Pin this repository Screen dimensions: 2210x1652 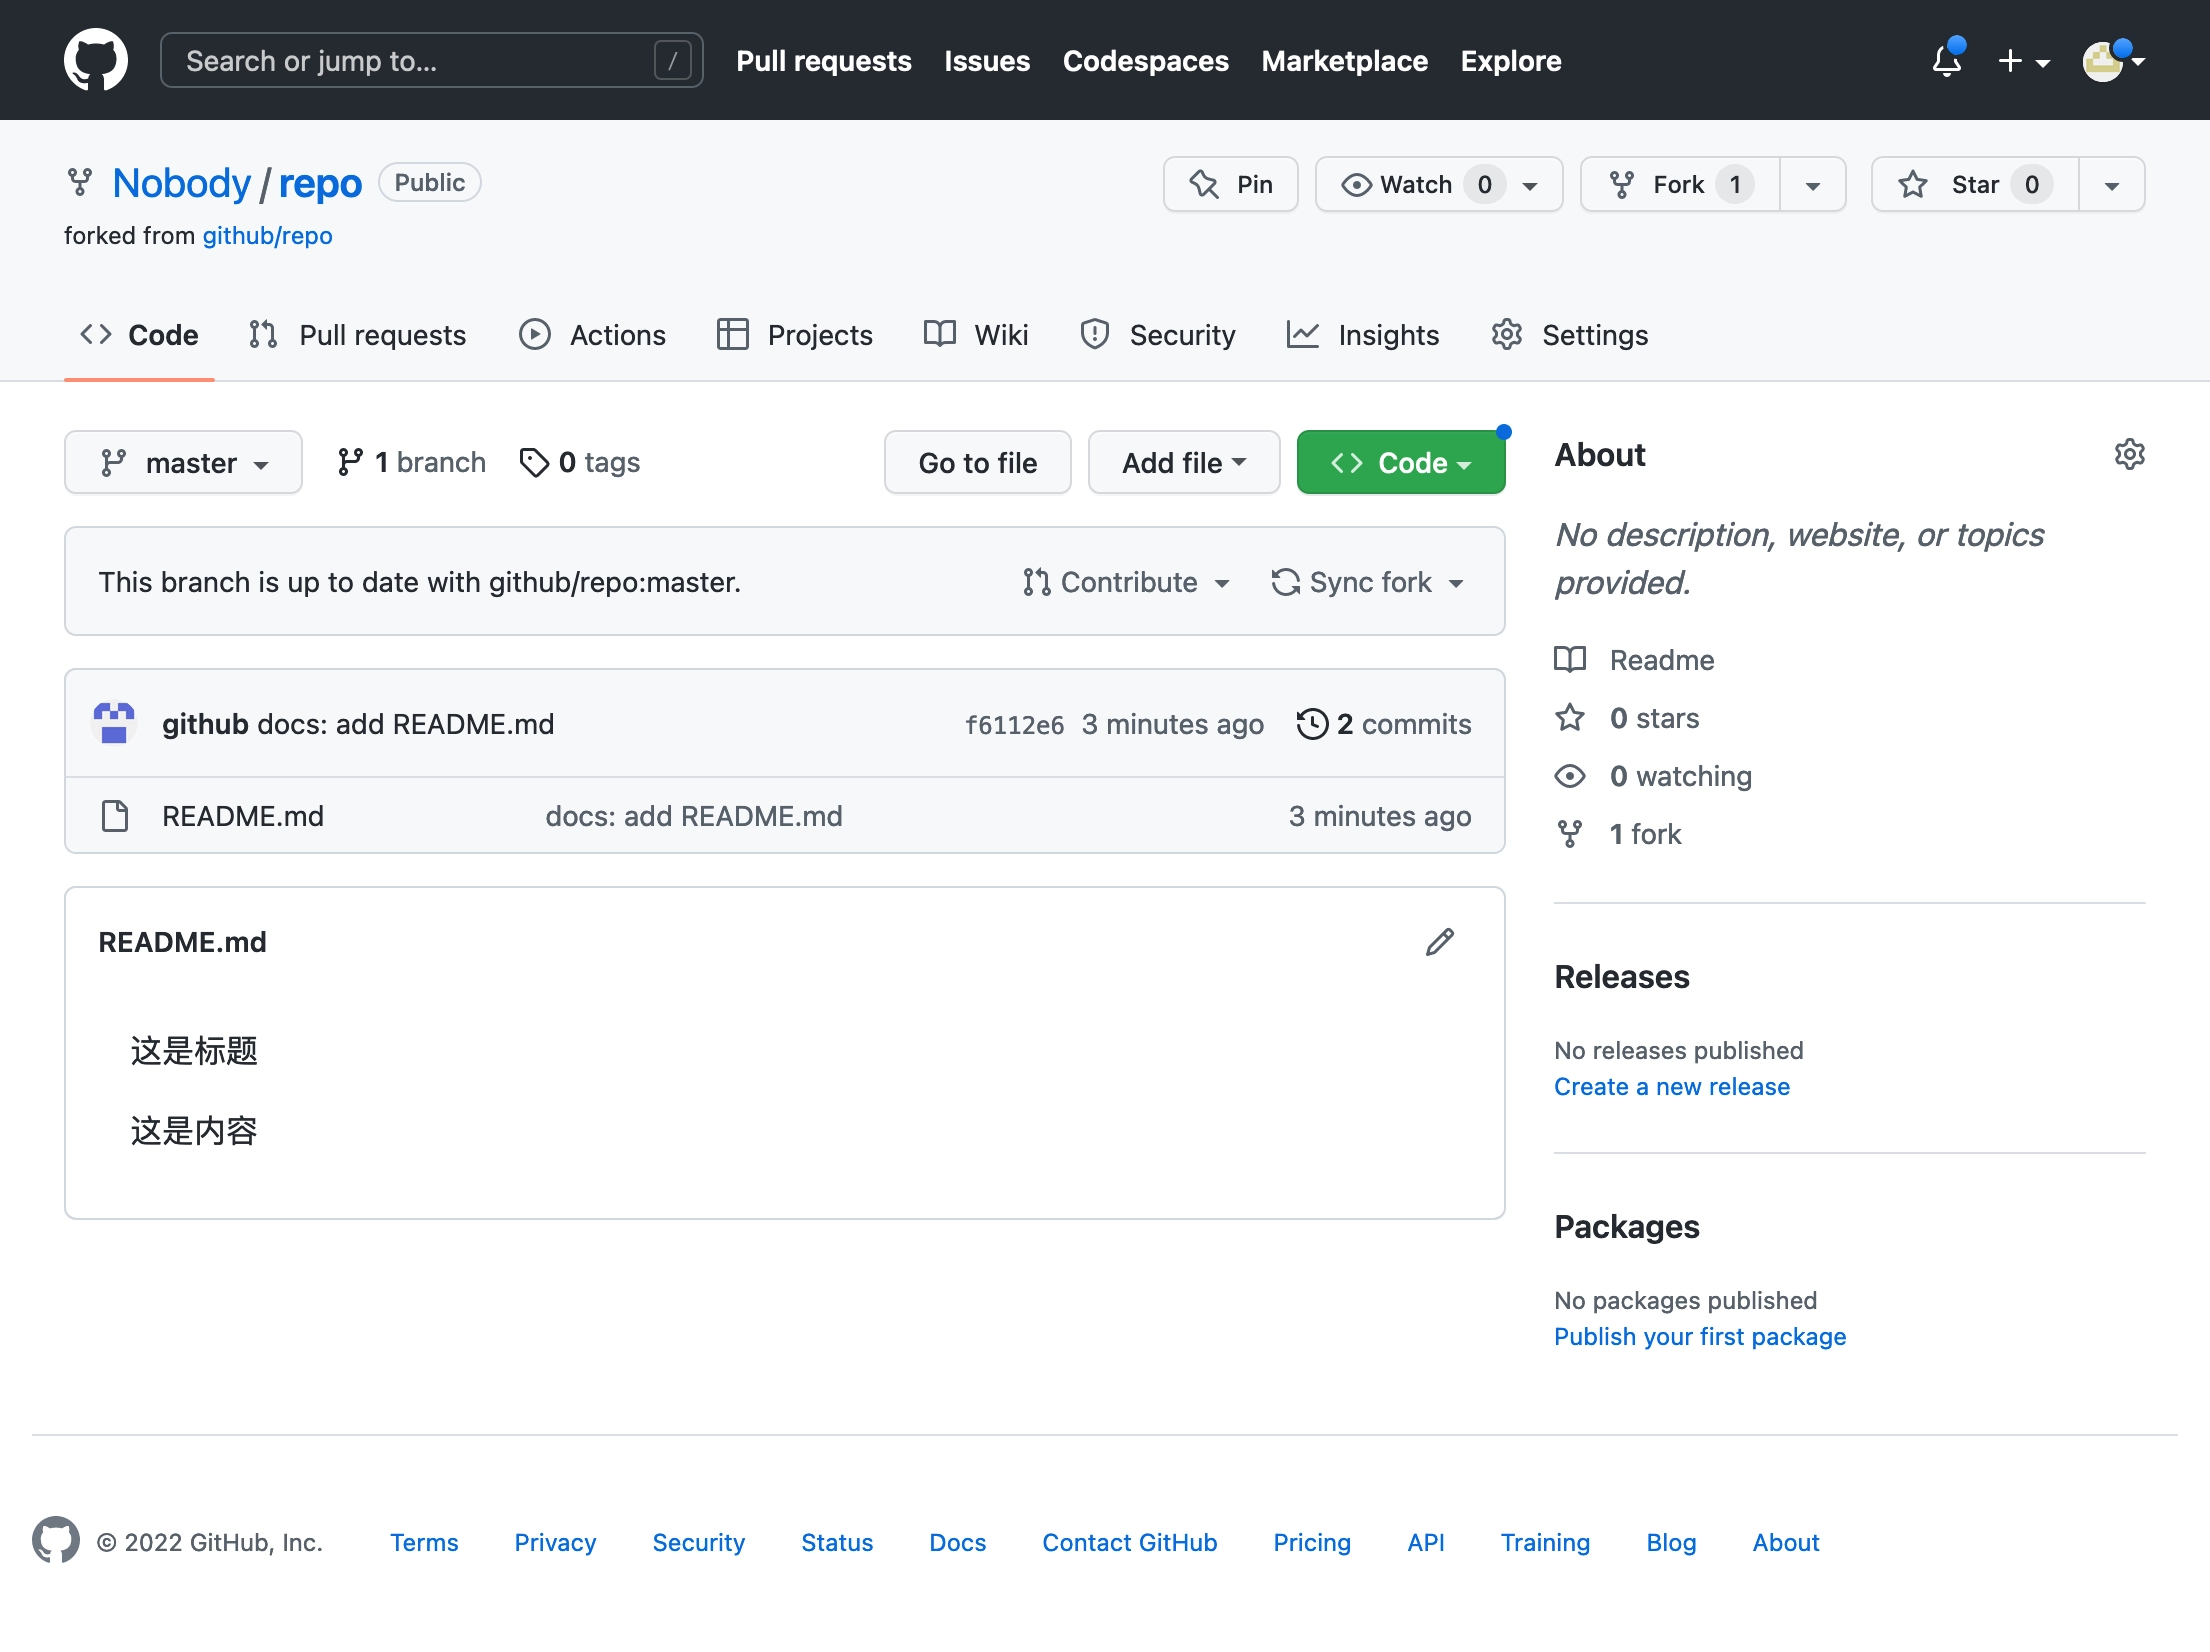click(1230, 184)
